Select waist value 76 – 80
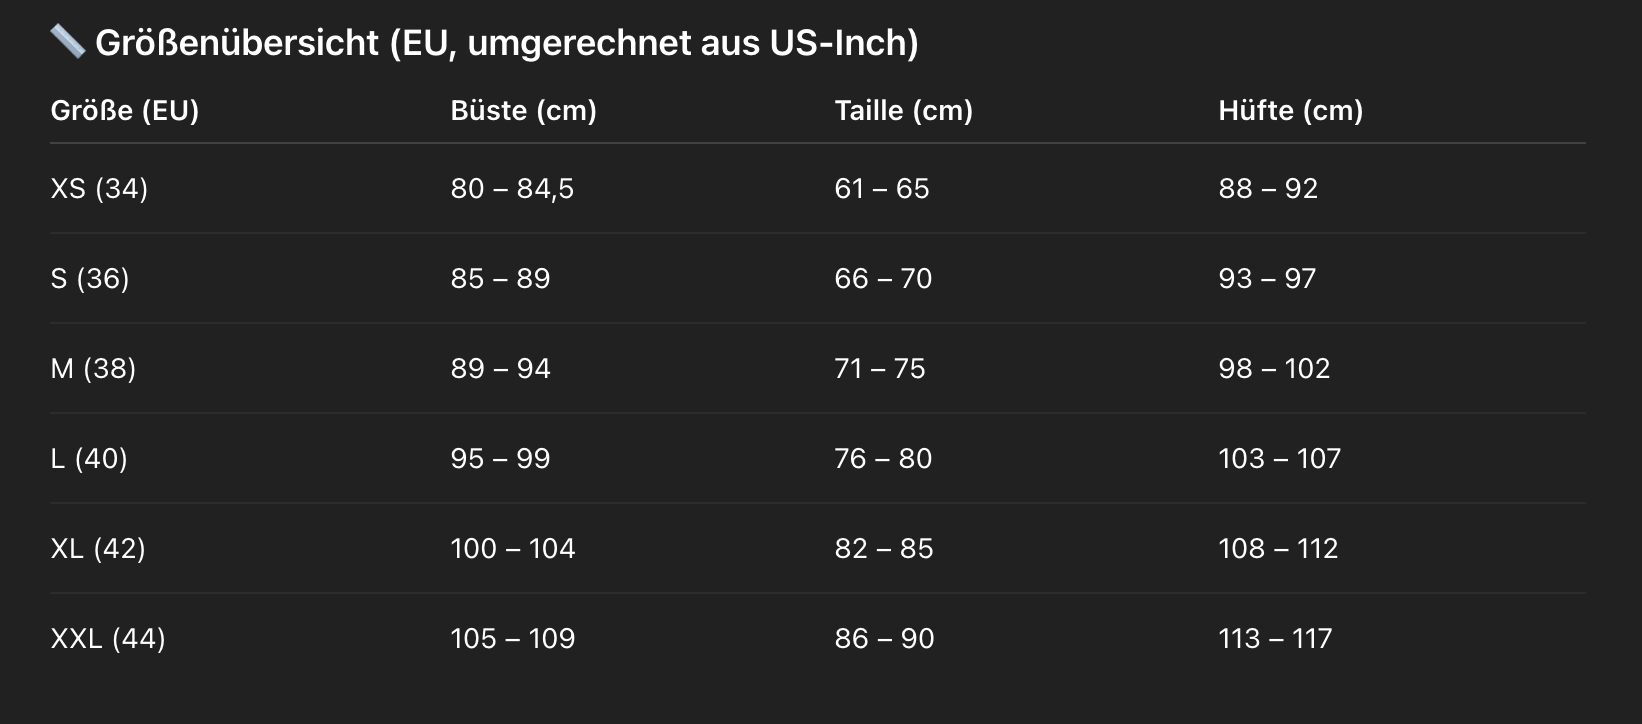Viewport: 1642px width, 724px height. tap(883, 458)
